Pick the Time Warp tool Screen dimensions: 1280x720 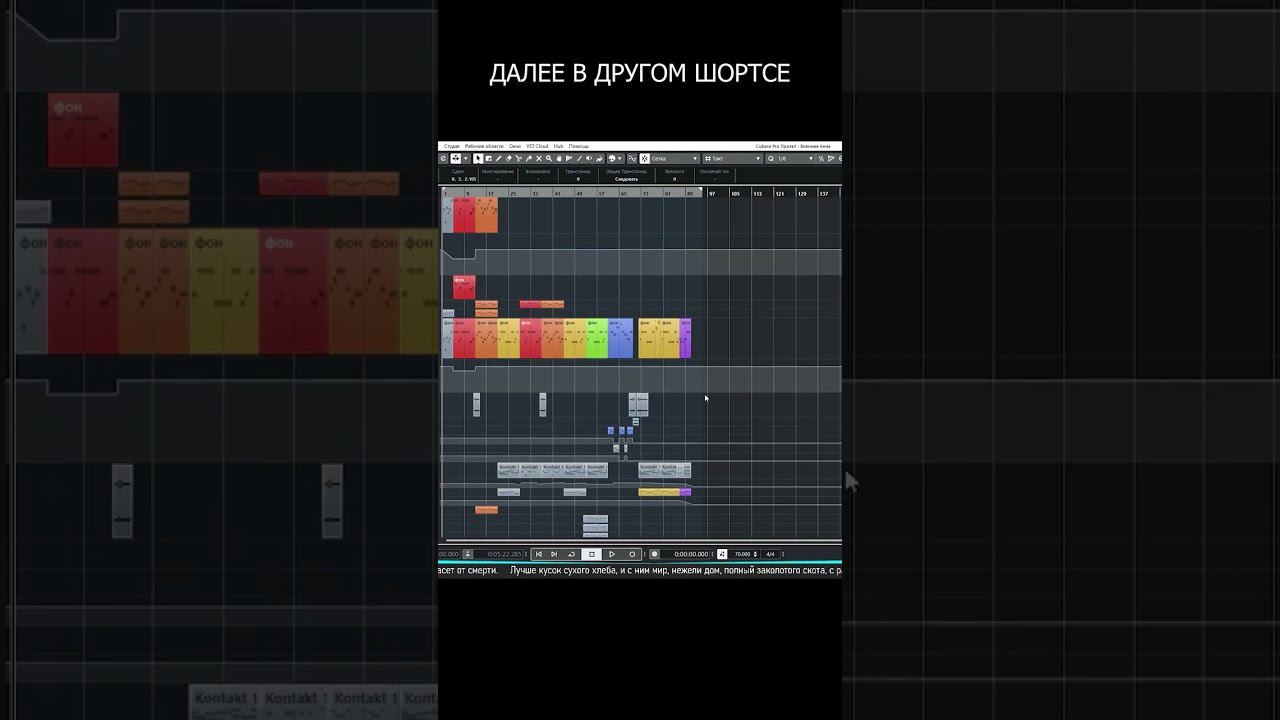coord(569,158)
